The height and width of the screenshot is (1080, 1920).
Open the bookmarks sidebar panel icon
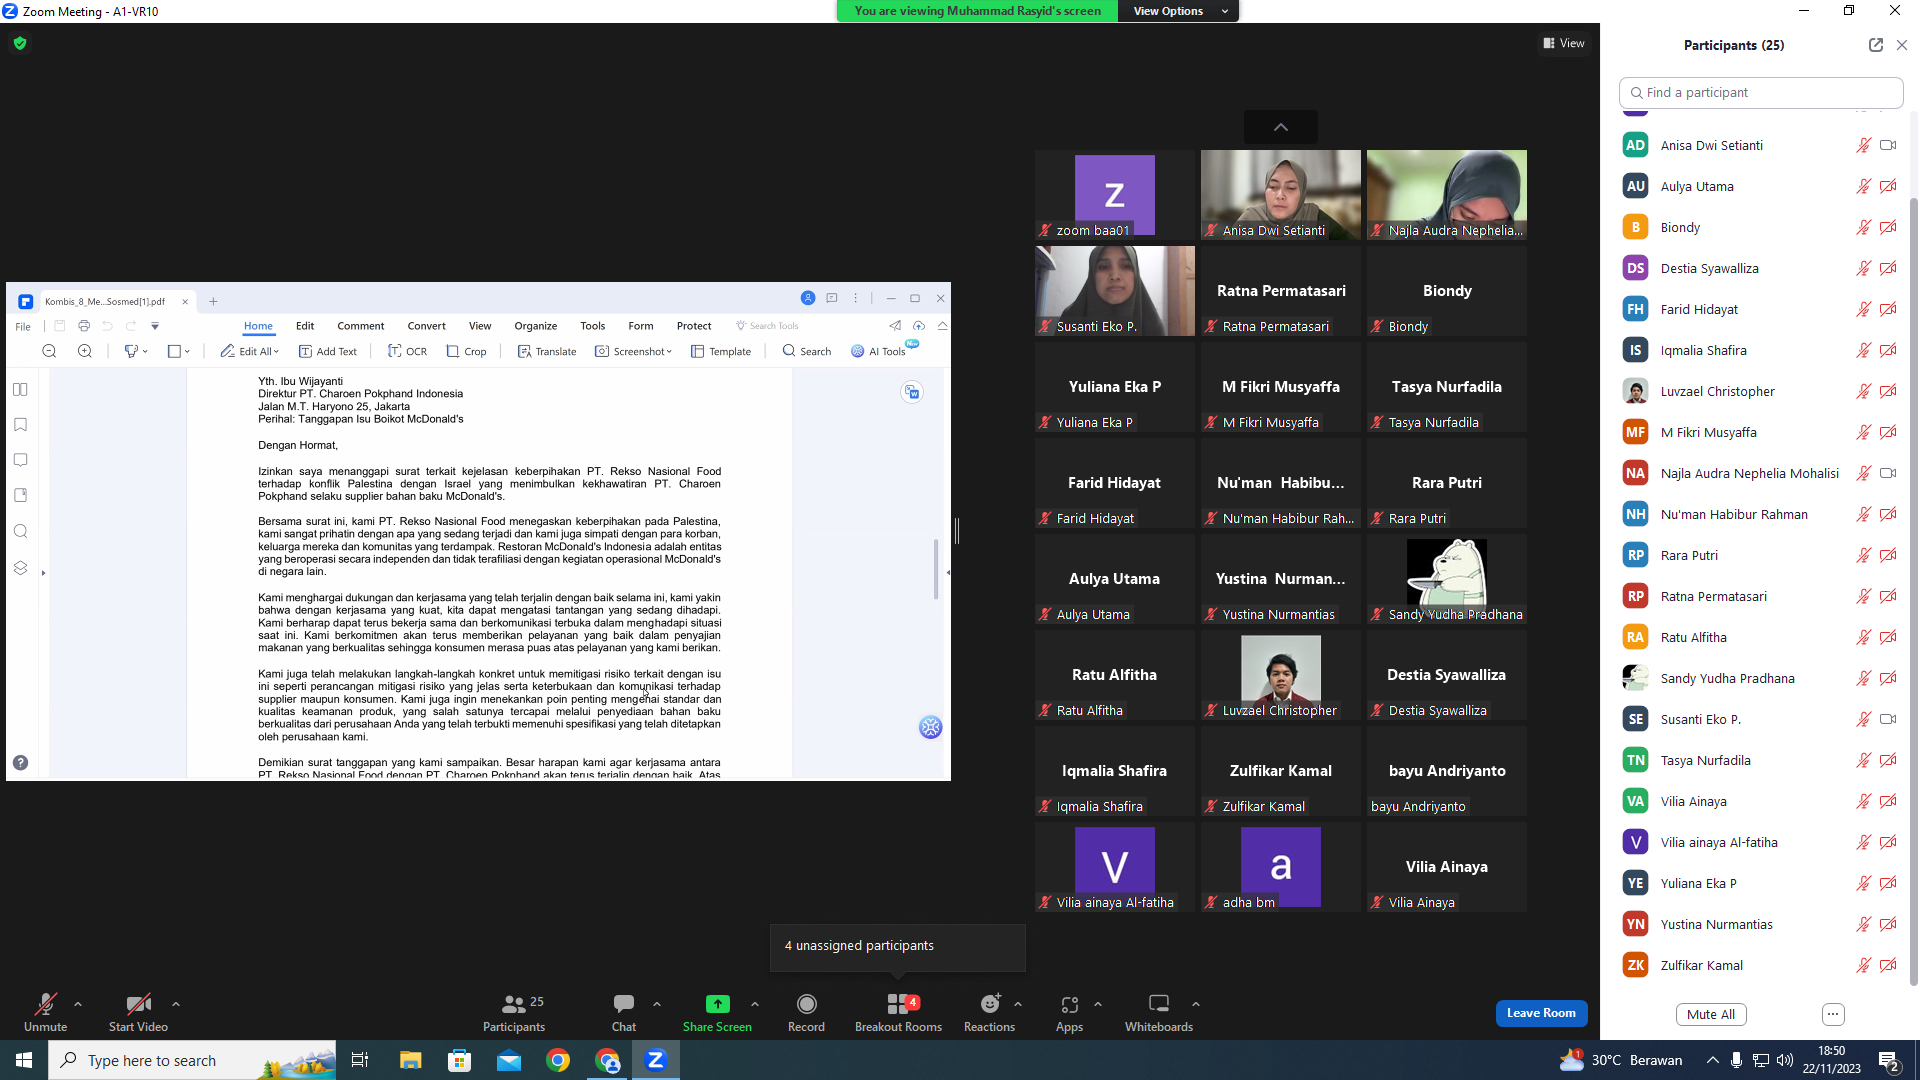click(20, 425)
